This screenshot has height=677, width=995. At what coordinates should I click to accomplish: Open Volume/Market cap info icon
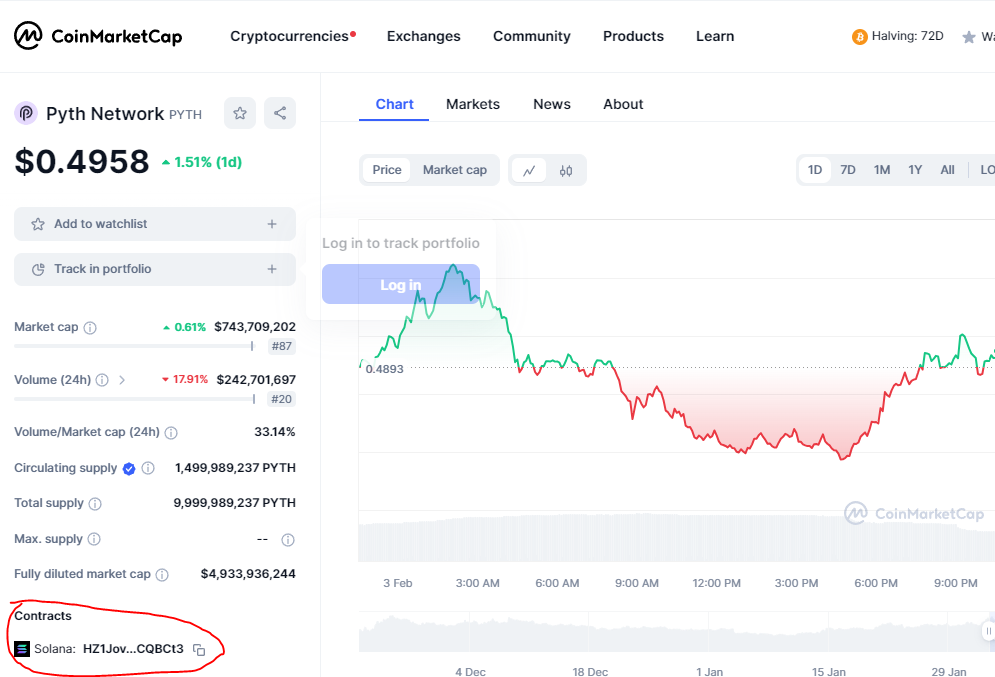(171, 433)
